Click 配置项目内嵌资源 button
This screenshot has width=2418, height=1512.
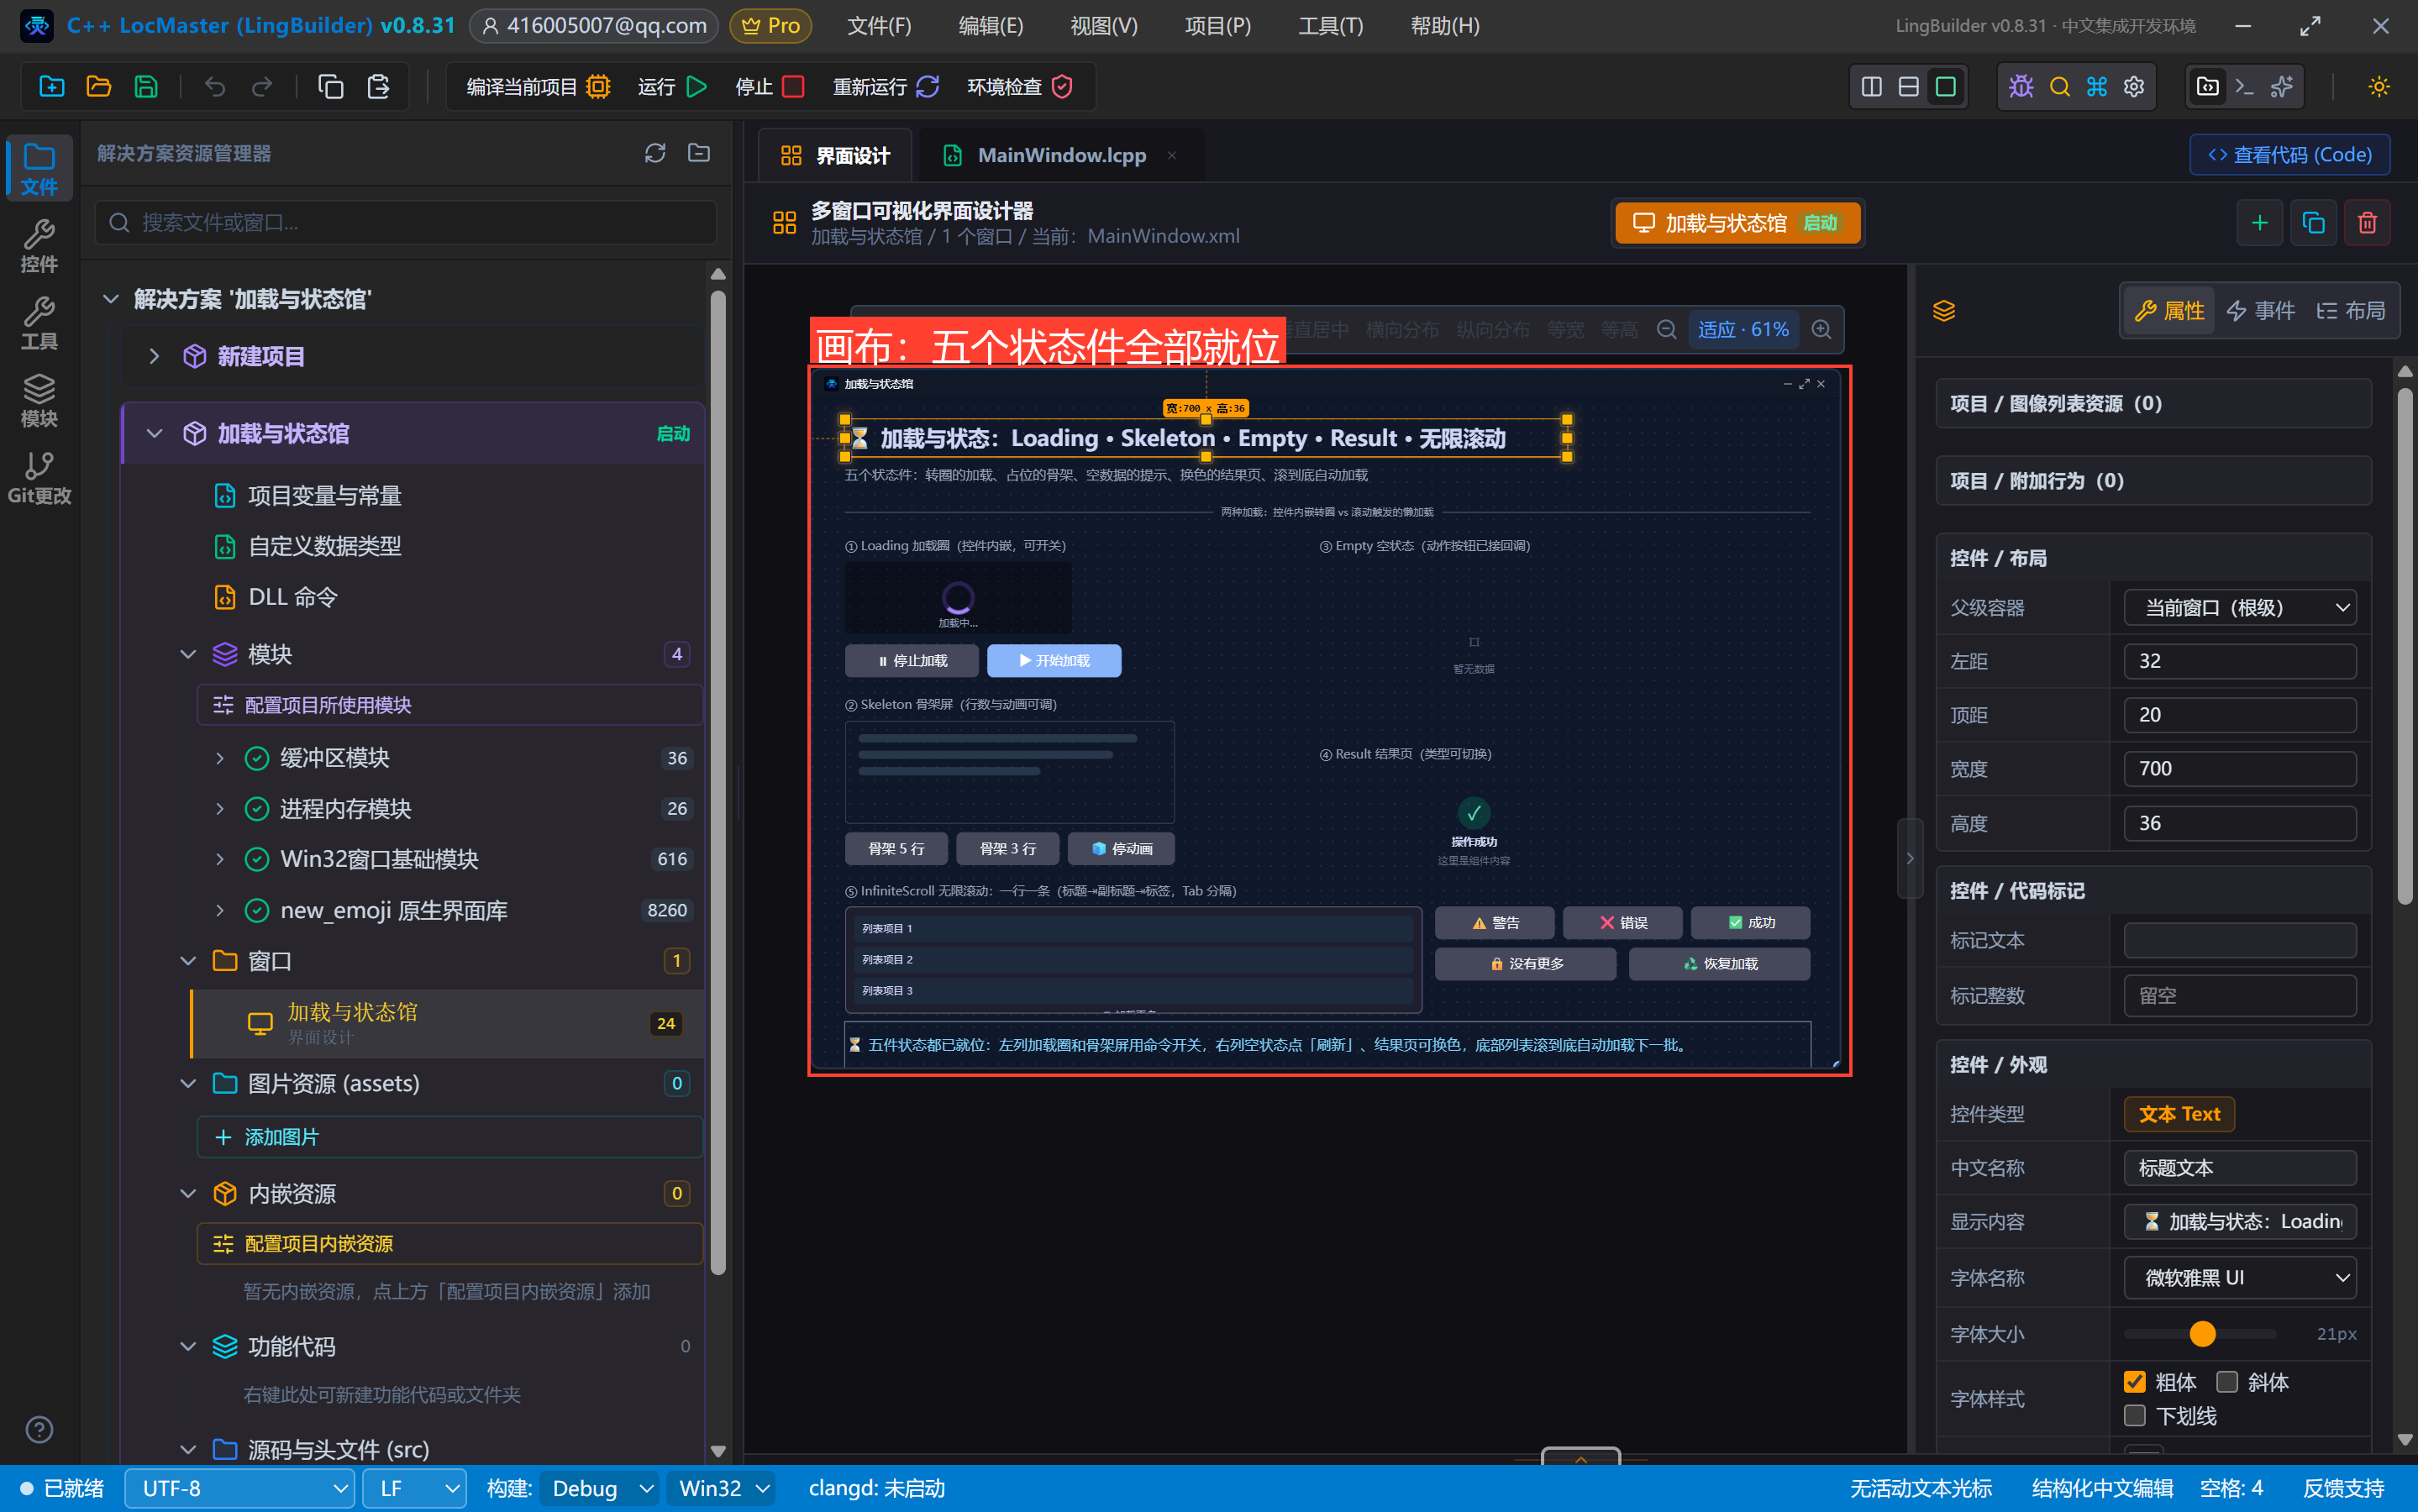[x=450, y=1243]
